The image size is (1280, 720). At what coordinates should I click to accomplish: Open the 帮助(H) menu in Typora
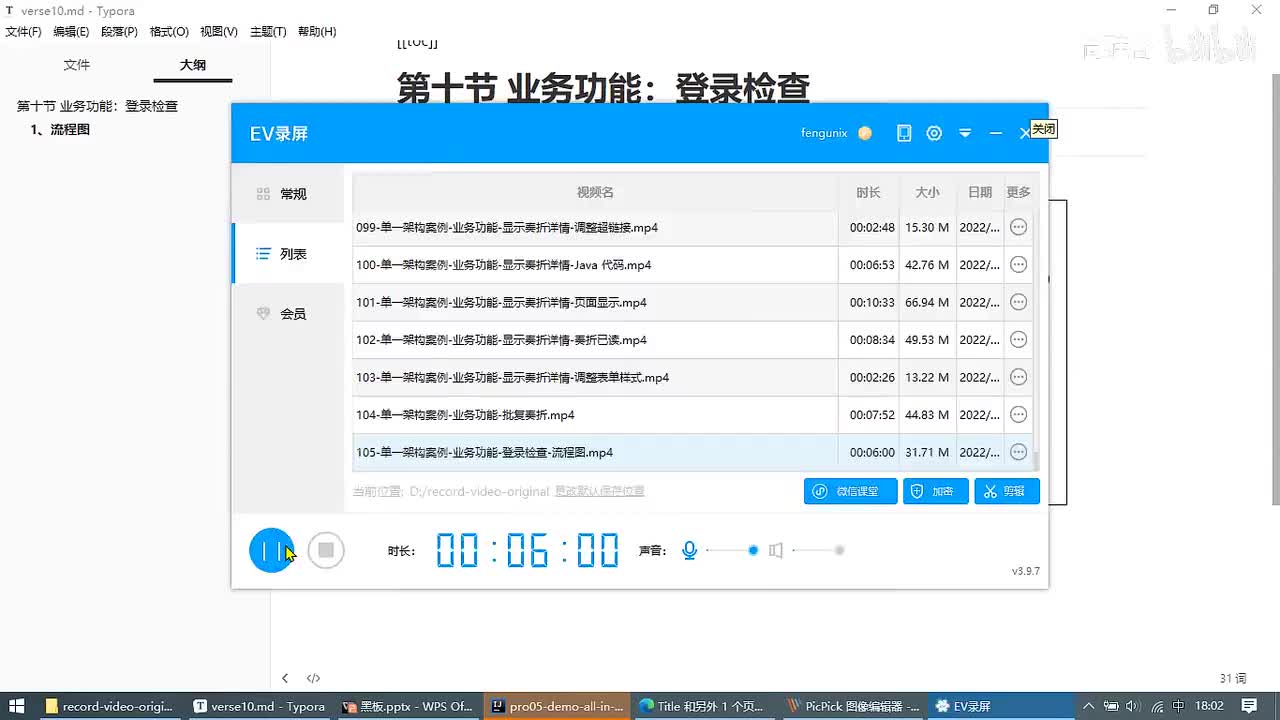coord(316,32)
